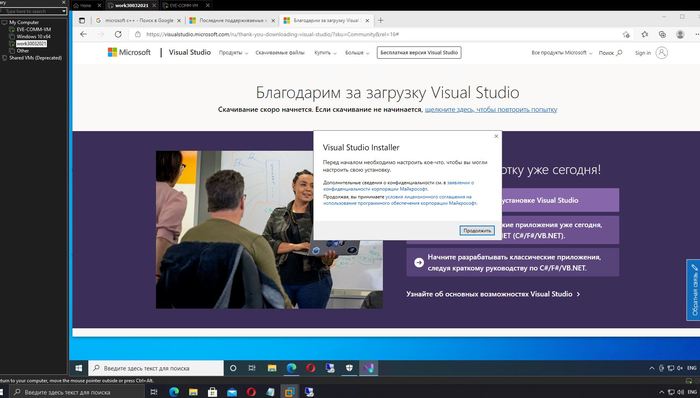Open Скачиваемые файлы menu item
The height and width of the screenshot is (398, 700).
[x=280, y=53]
